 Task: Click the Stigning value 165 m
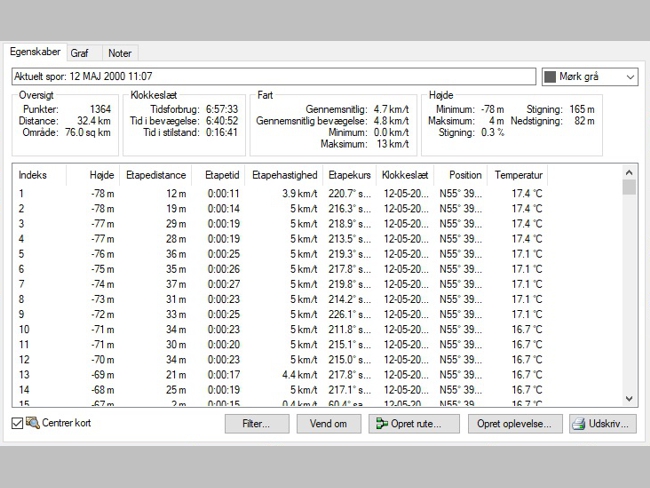(582, 109)
